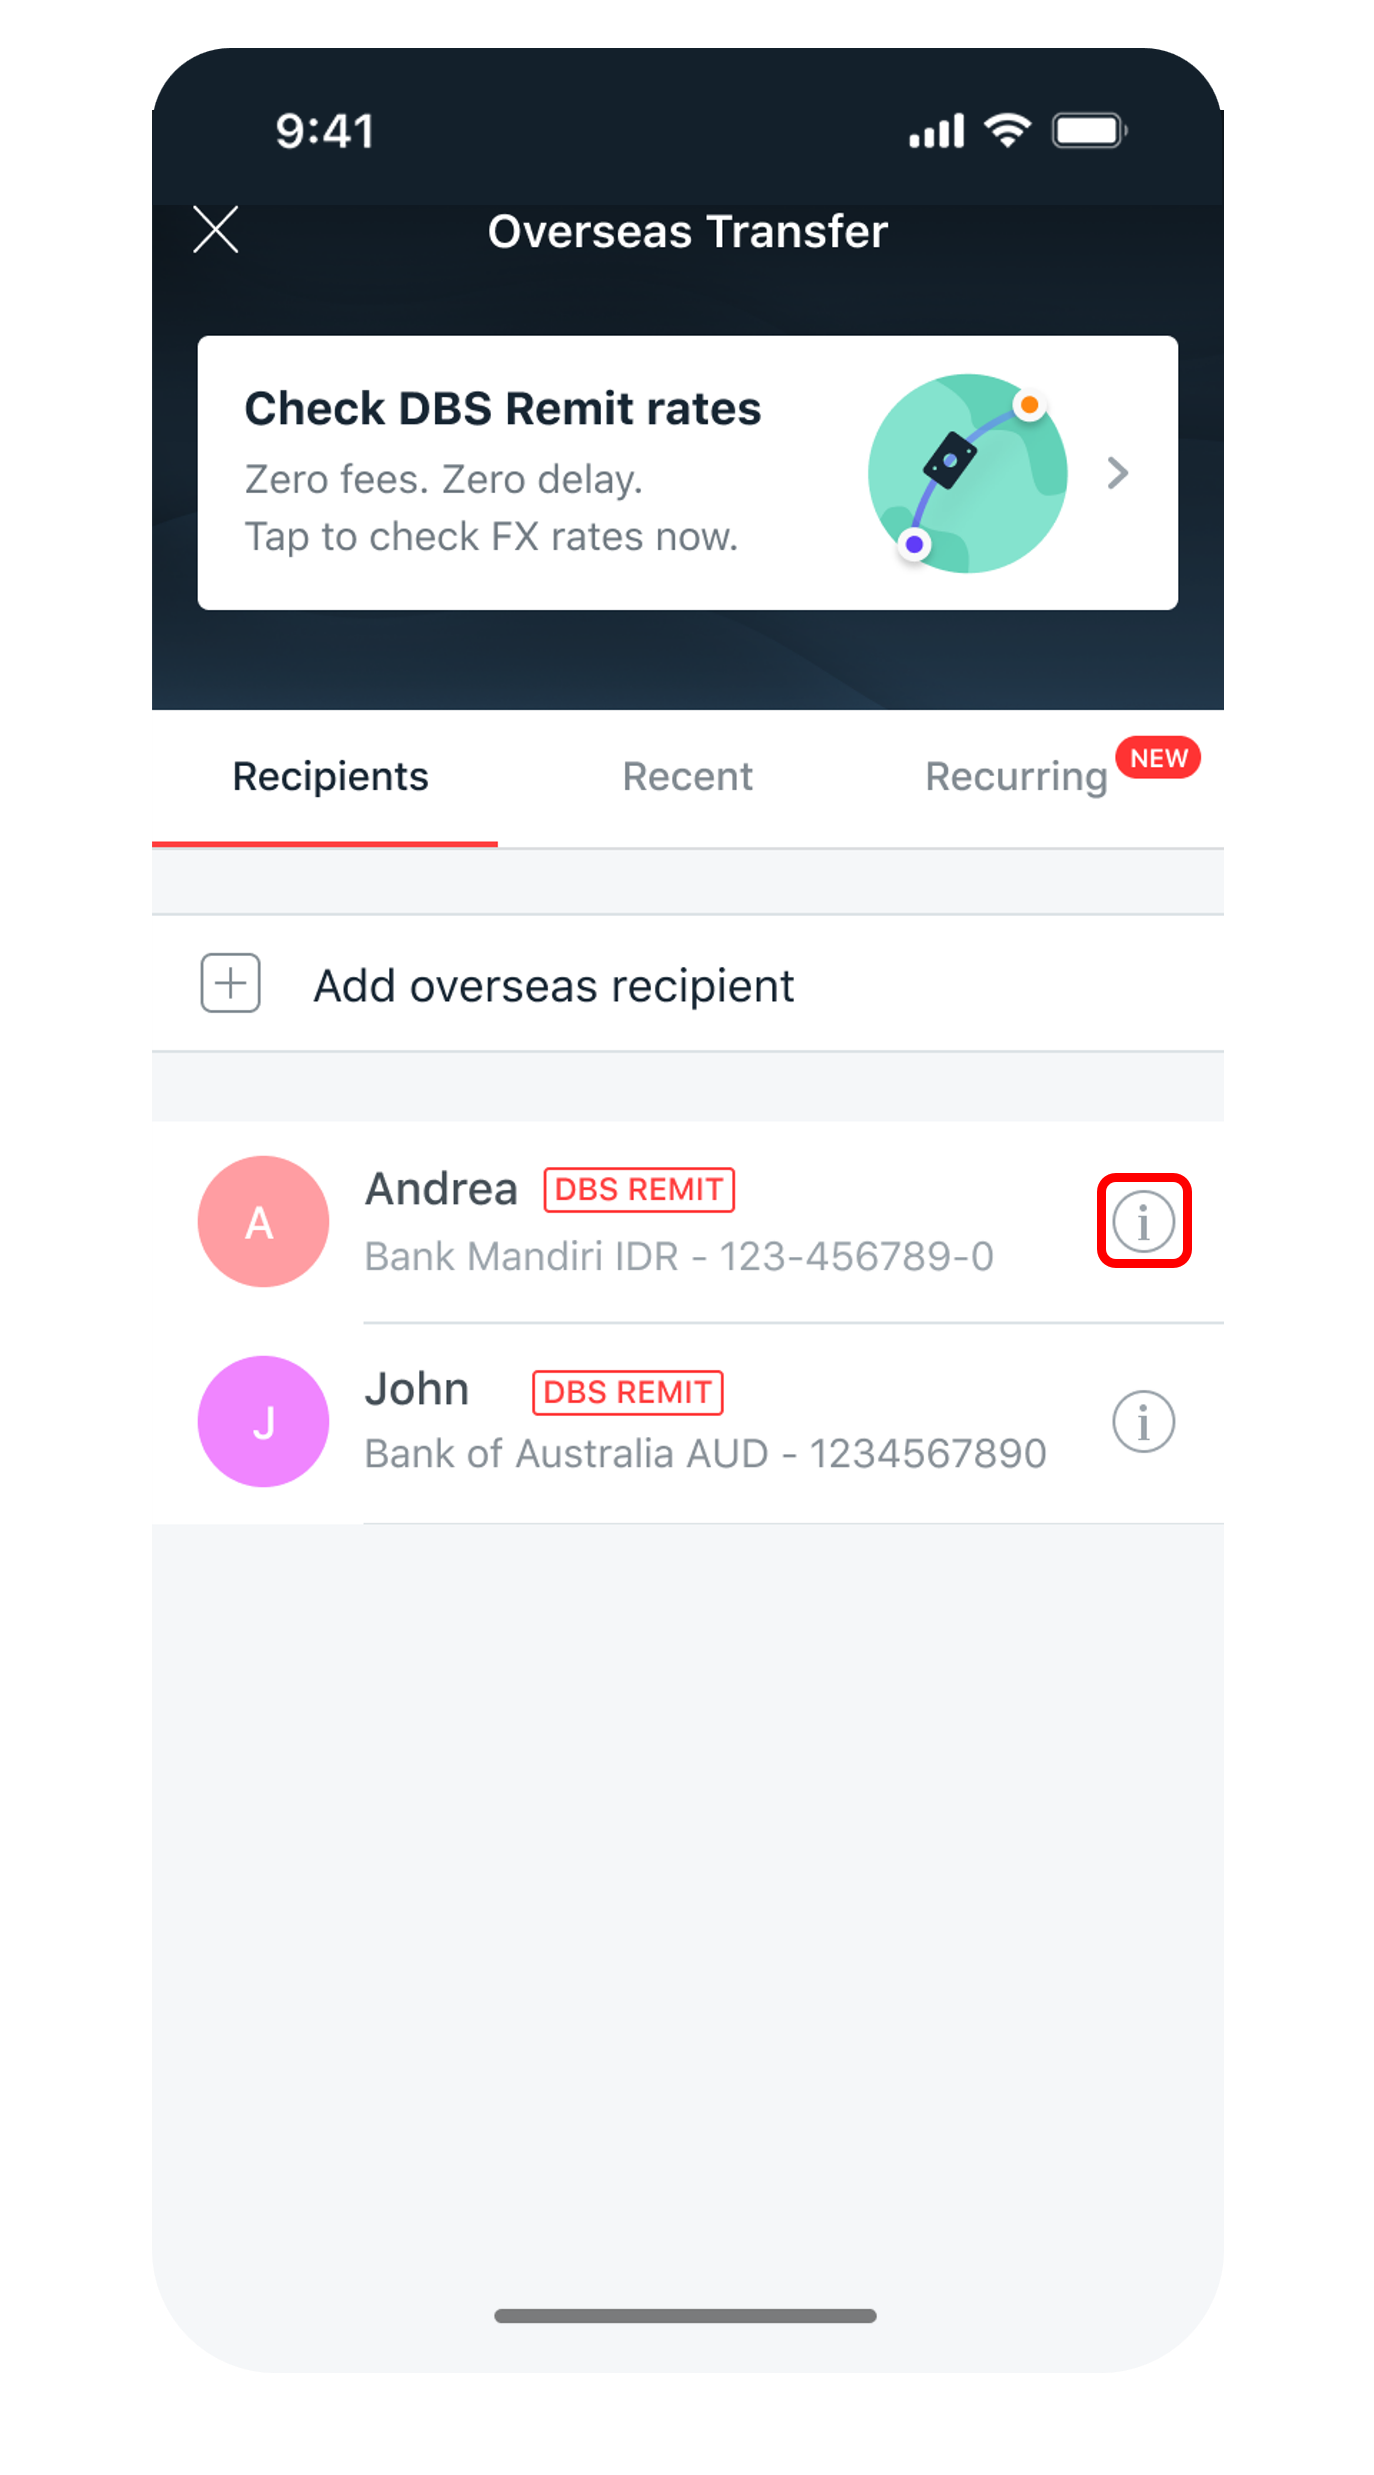The image size is (1374, 2475).
Task: Switch to the Recent tab
Action: 687,778
